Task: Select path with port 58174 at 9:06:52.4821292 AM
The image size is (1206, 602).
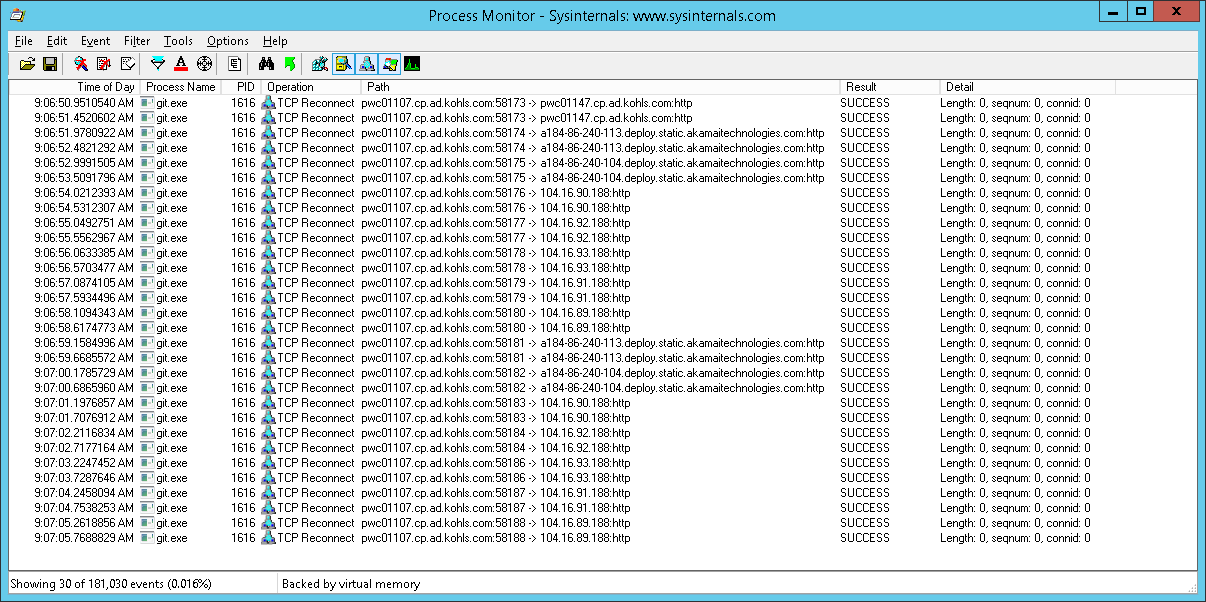Action: pyautogui.click(x=593, y=148)
